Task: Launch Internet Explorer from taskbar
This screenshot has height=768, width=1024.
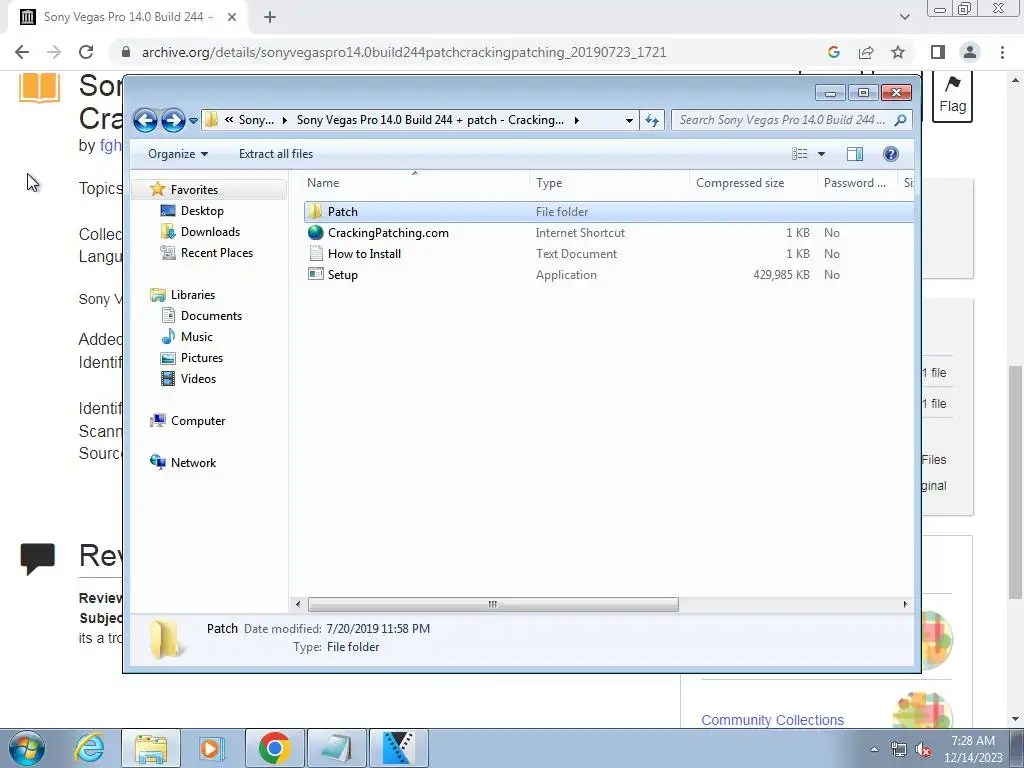Action: coord(89,748)
